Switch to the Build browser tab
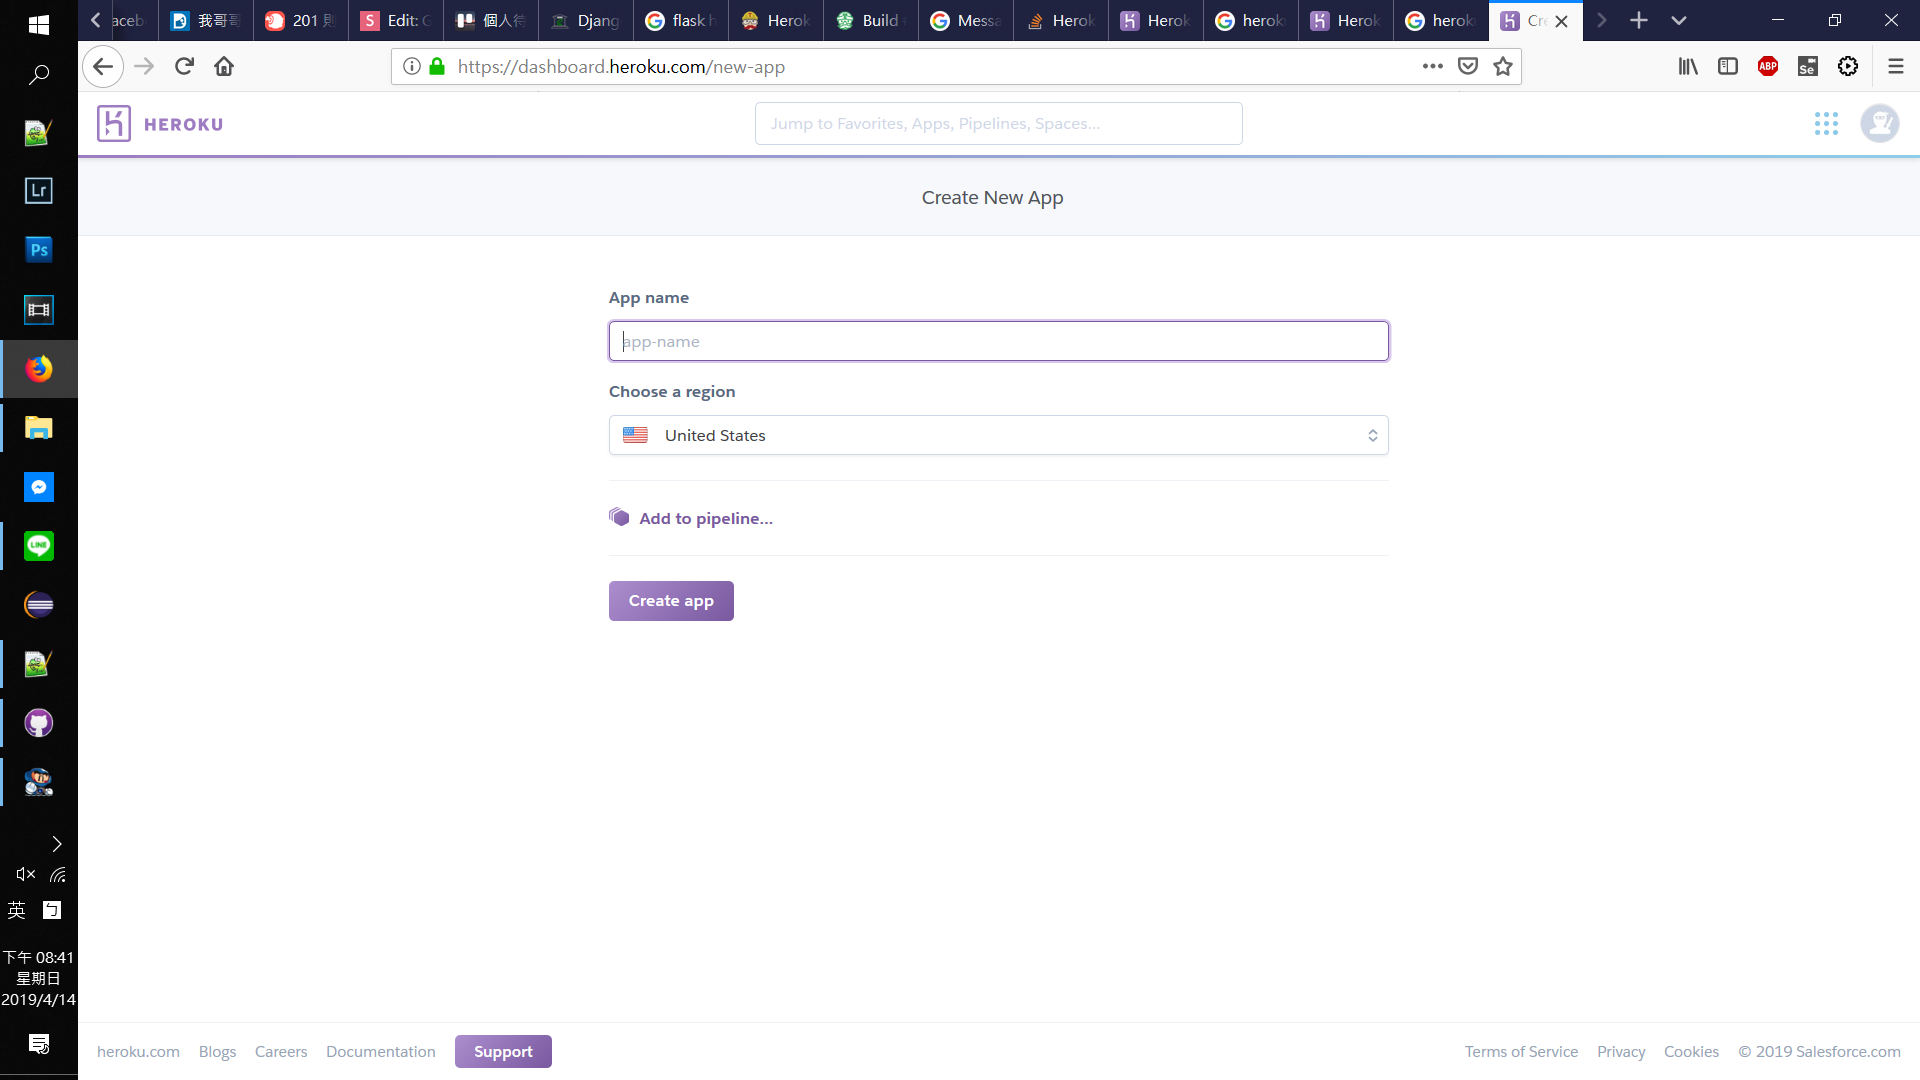The image size is (1920, 1080). click(x=870, y=20)
